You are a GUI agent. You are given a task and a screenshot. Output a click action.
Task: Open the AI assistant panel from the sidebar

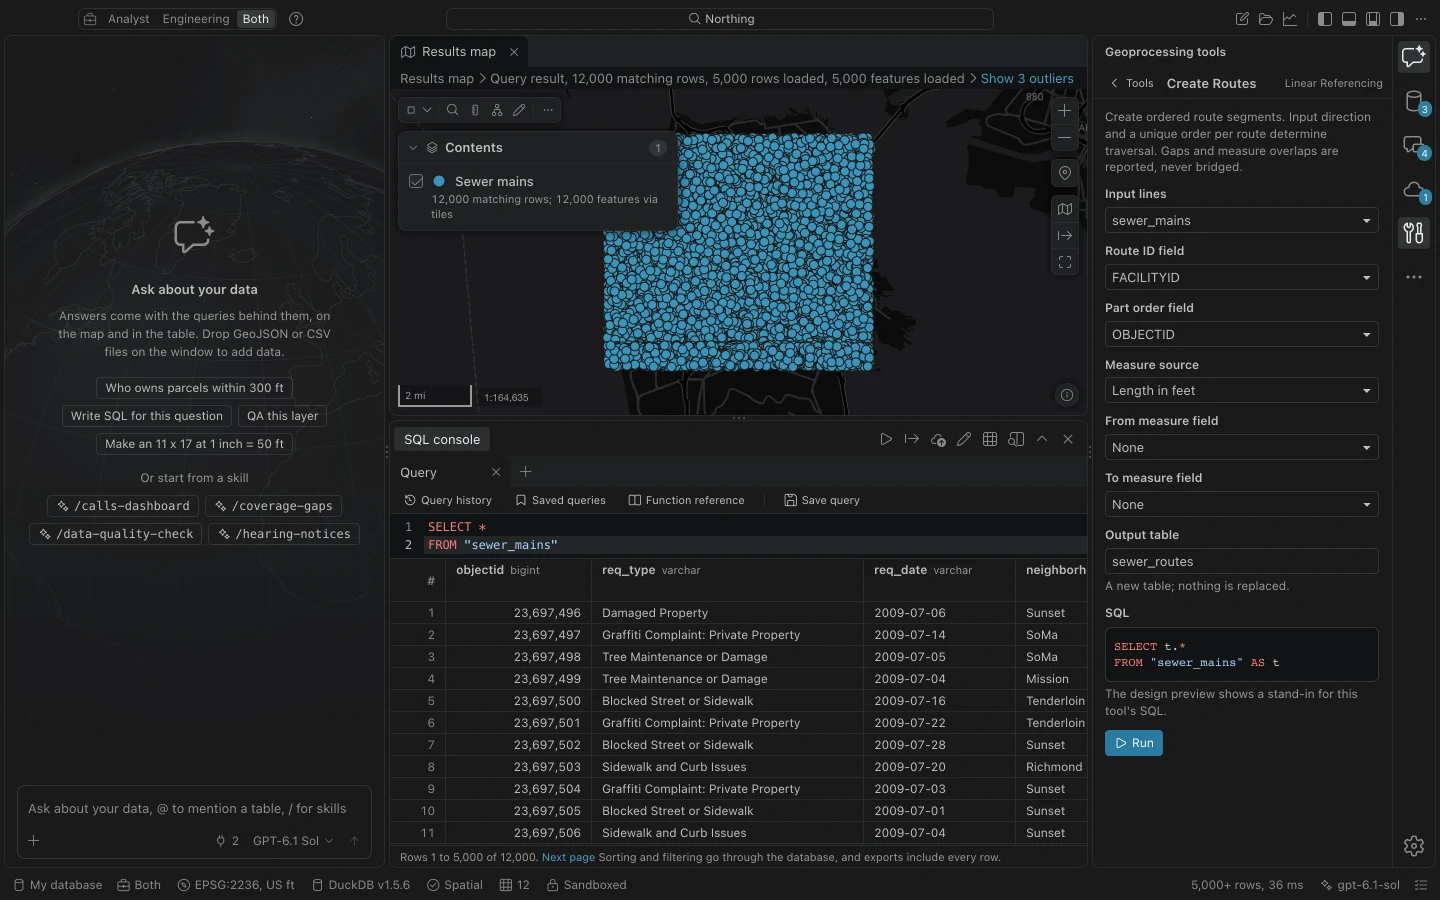(1413, 57)
